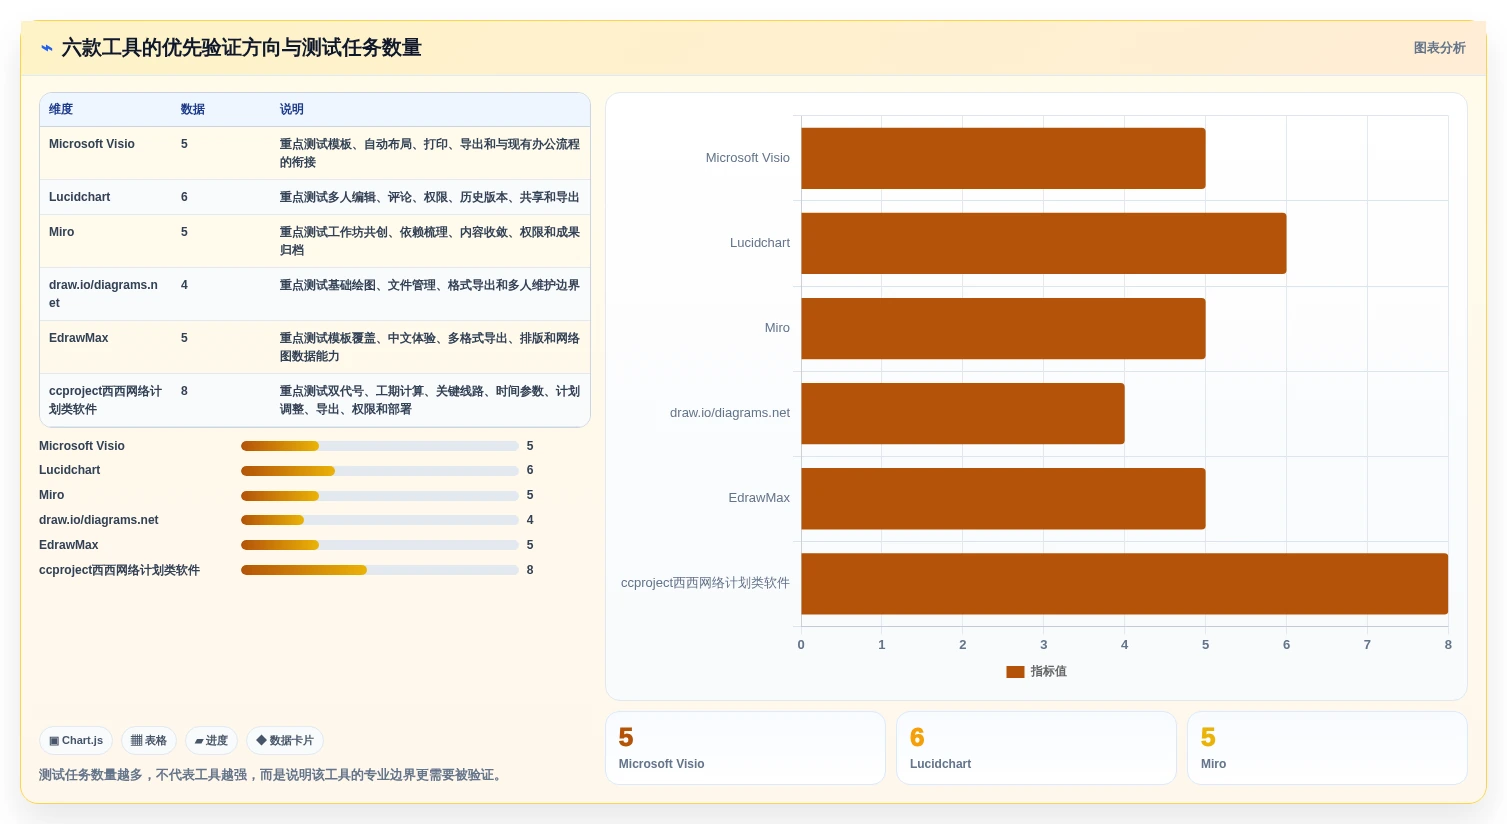Click the 图表分析 label in the header
1507x824 pixels.
point(1439,48)
